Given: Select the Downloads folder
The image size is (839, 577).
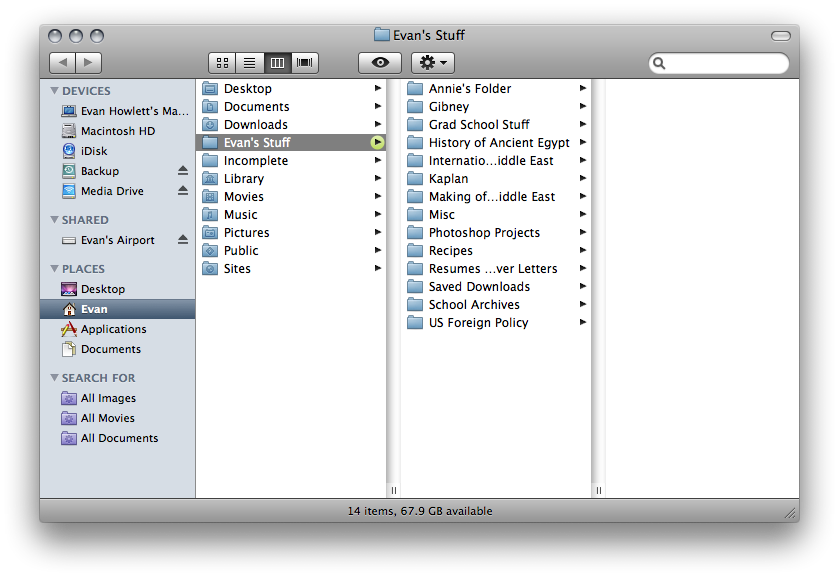Looking at the screenshot, I should (292, 124).
